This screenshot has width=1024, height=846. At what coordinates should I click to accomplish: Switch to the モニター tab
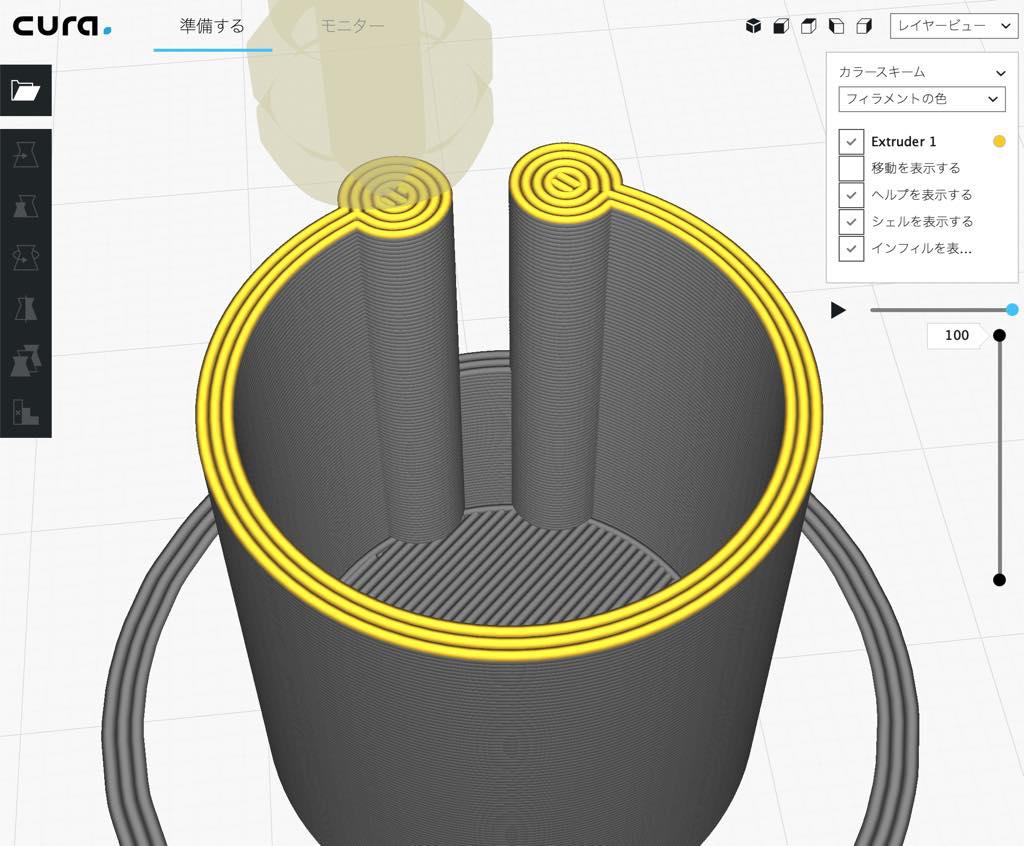click(x=352, y=26)
